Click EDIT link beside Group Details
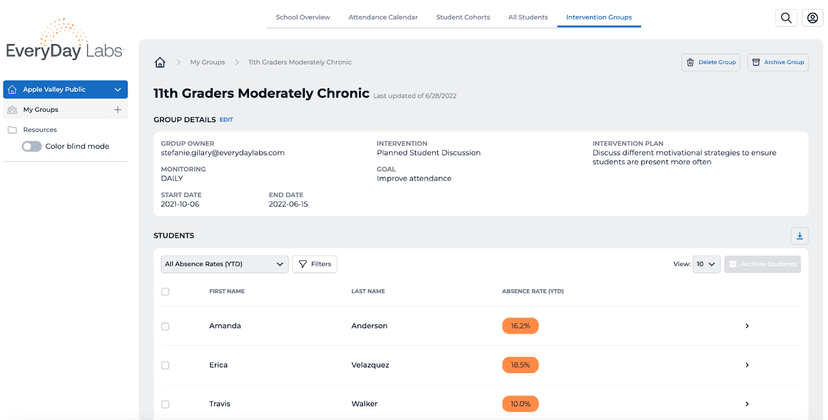 226,120
